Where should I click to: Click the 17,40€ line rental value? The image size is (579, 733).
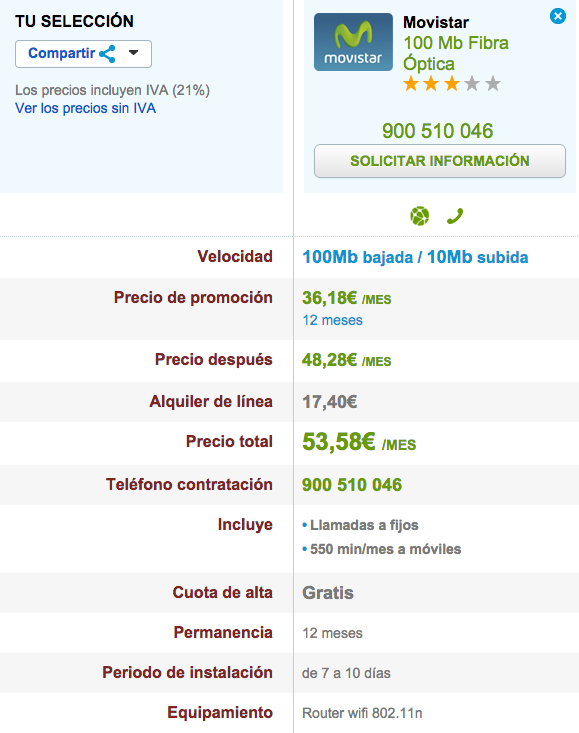click(x=329, y=402)
